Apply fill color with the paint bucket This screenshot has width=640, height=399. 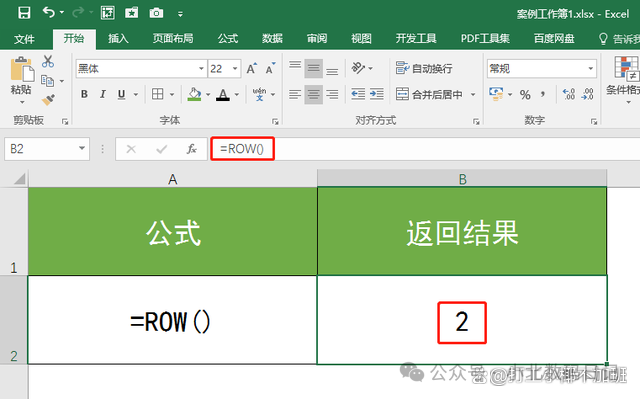[x=194, y=94]
